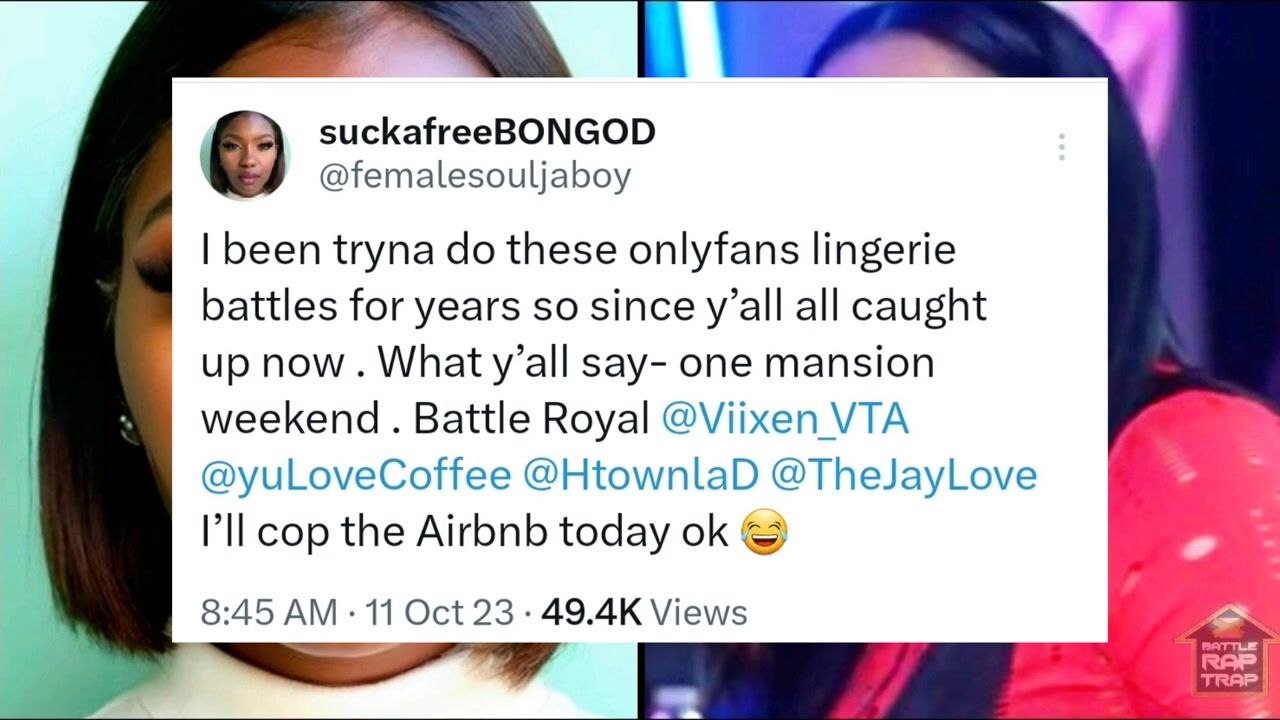This screenshot has height=720, width=1280.
Task: Open the suckafreeBONGOD profile avatar
Action: pyautogui.click(x=245, y=155)
